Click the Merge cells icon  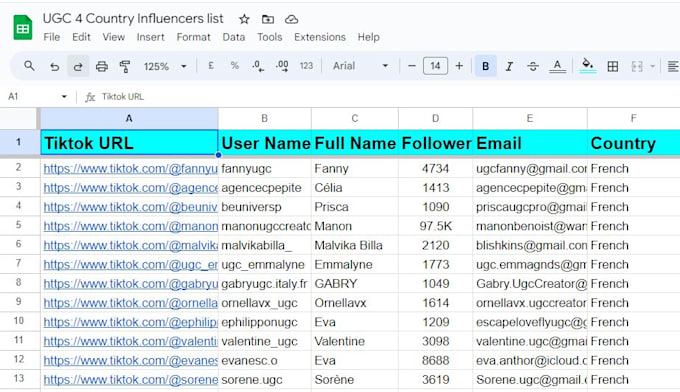tap(637, 66)
